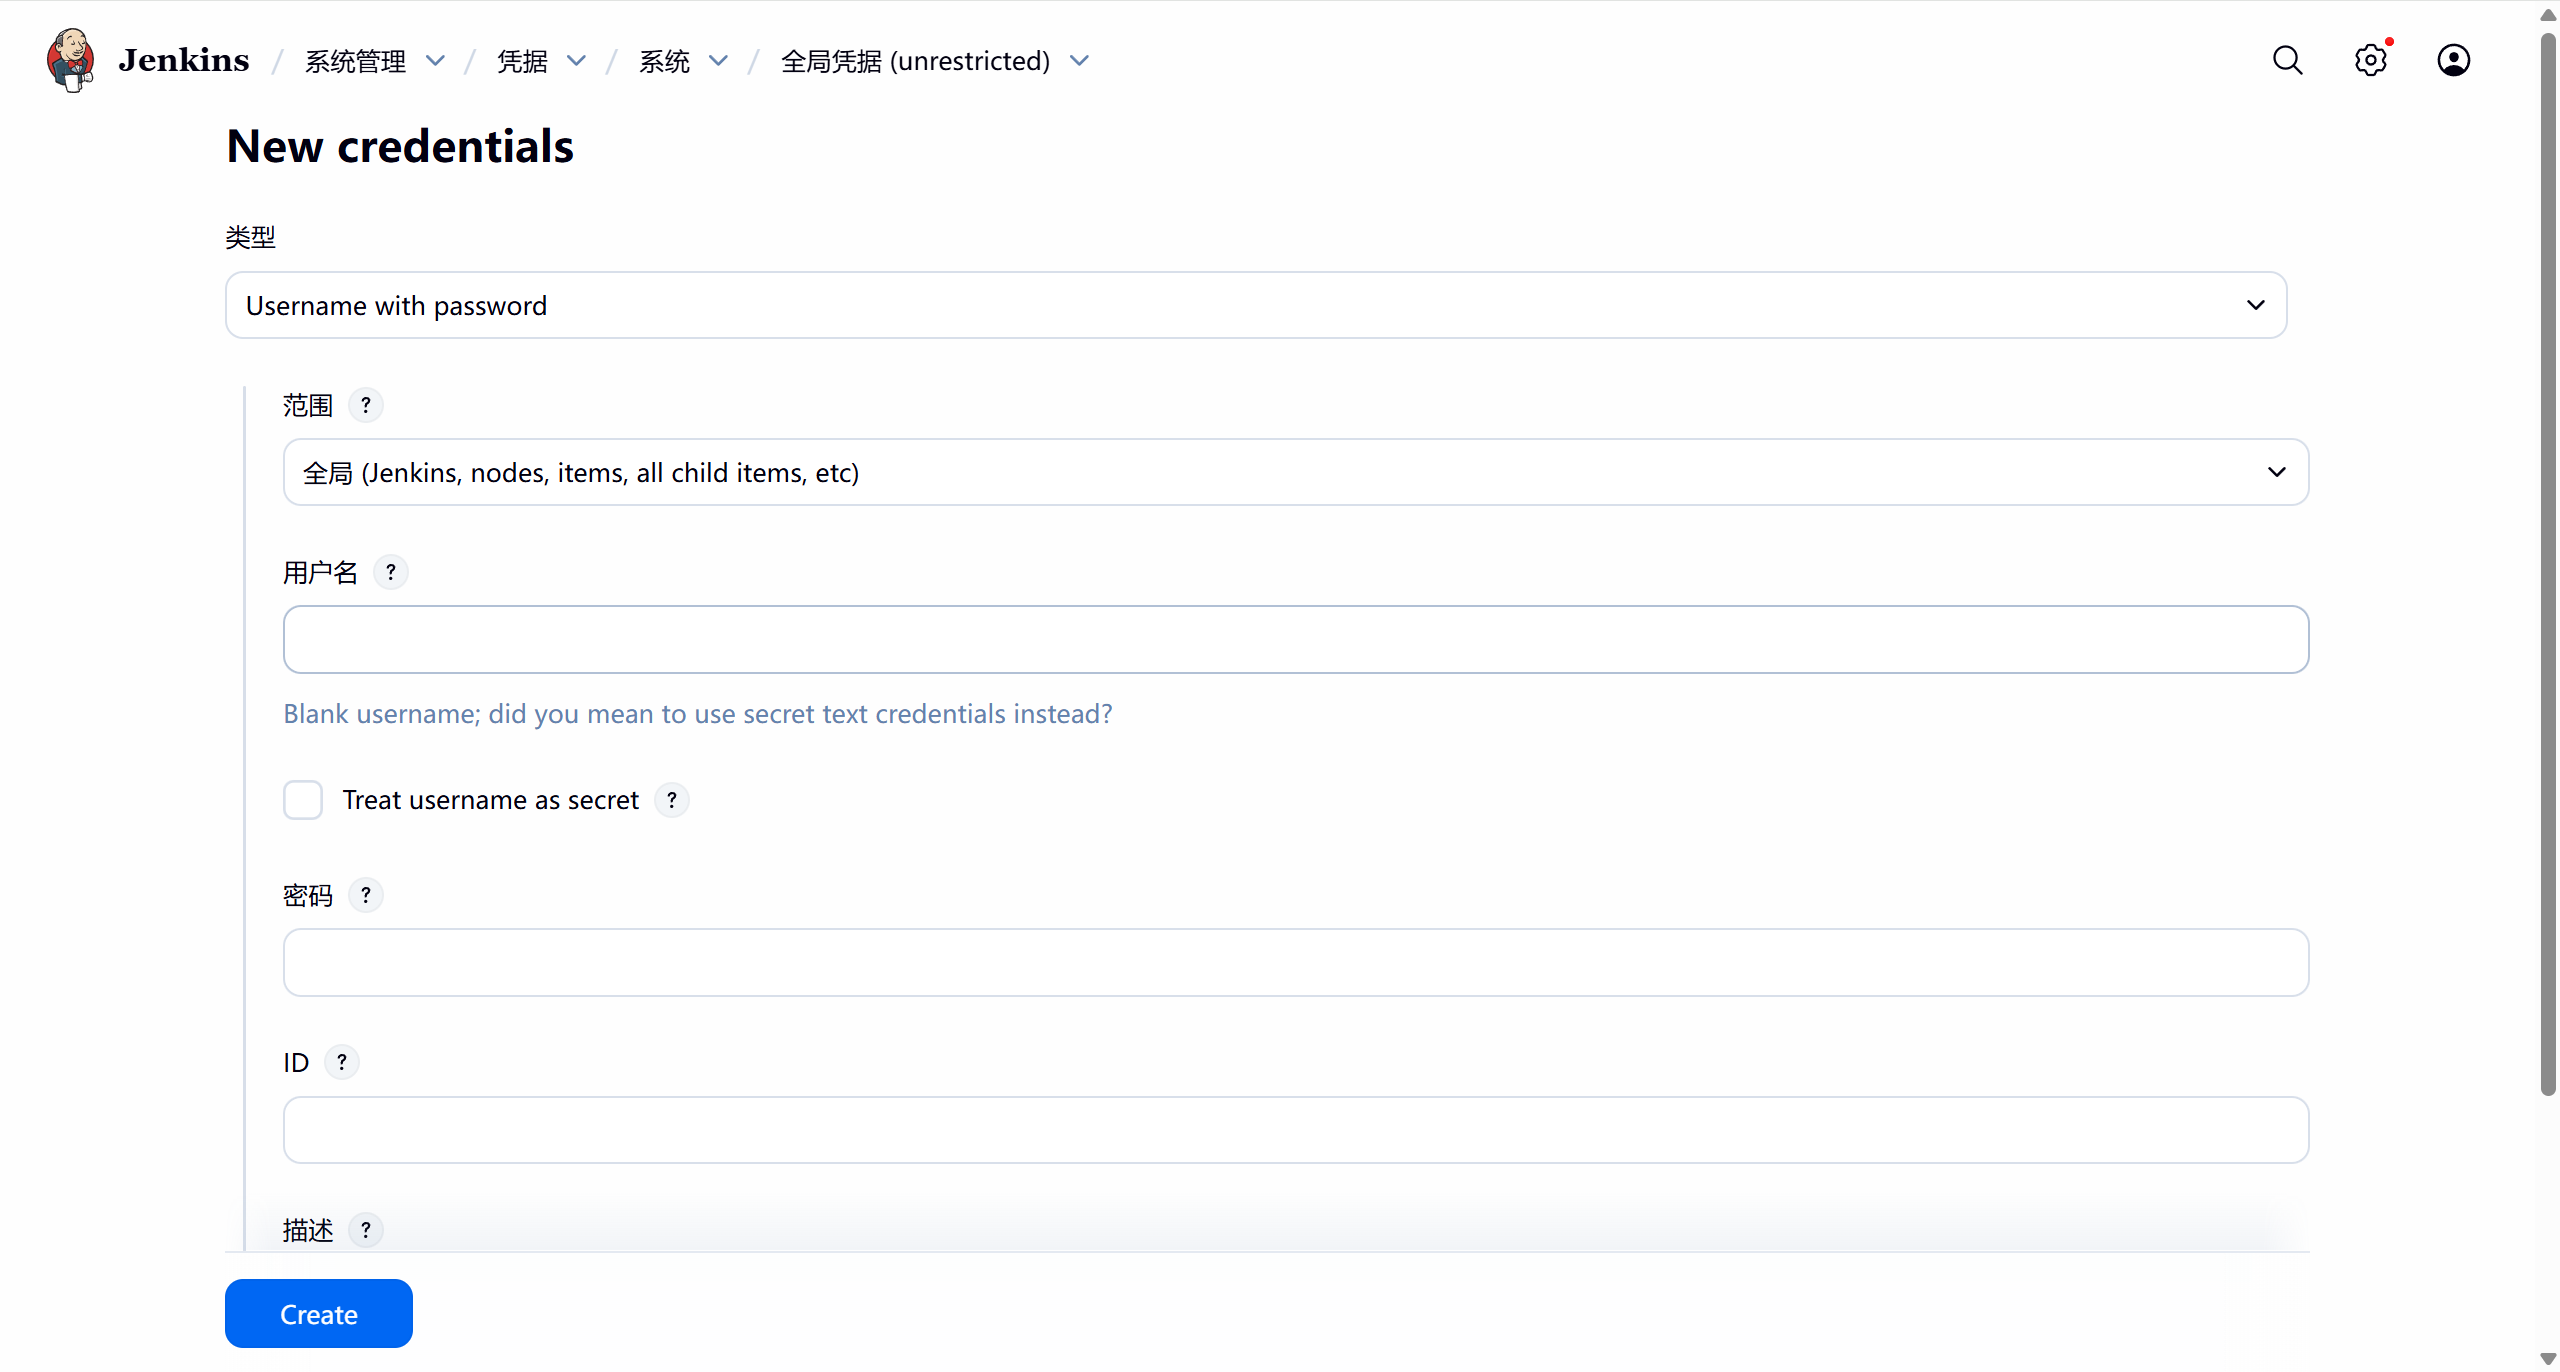Click the Jenkins home title link

coord(184,60)
